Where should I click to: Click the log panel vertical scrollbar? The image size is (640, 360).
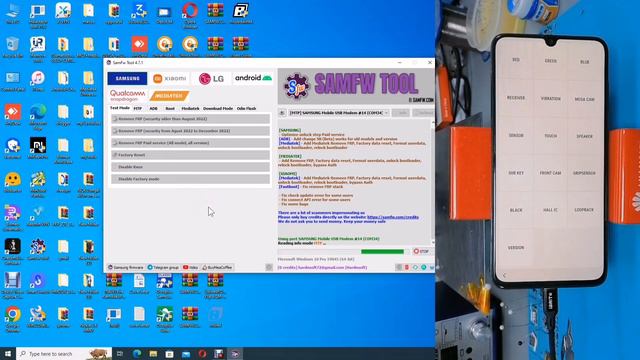[x=433, y=182]
